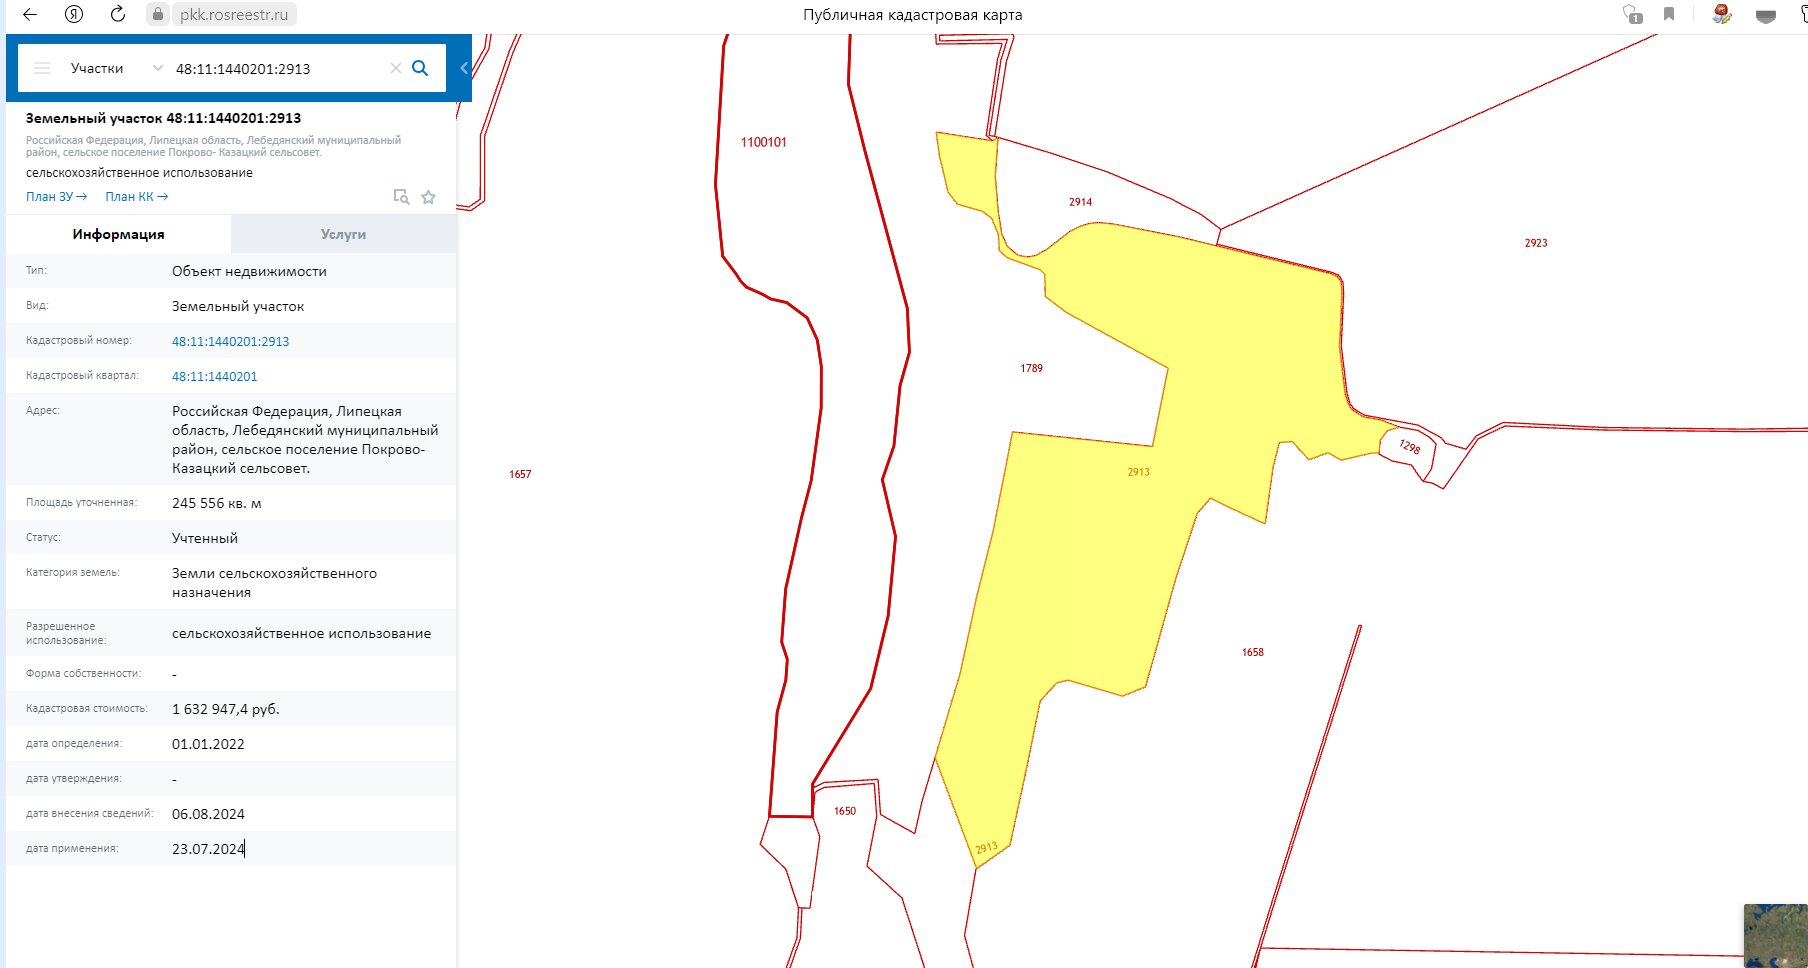This screenshot has width=1808, height=968.
Task: Open the protection shield icon with badge
Action: [1632, 14]
